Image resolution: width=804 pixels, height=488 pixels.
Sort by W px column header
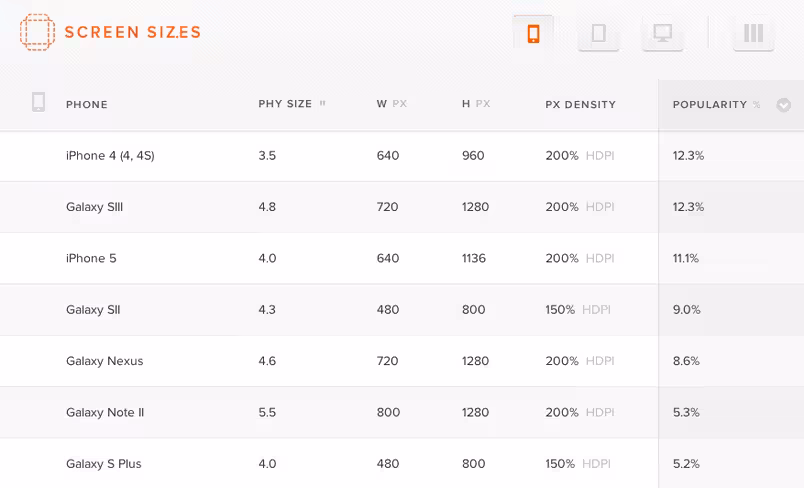392,104
